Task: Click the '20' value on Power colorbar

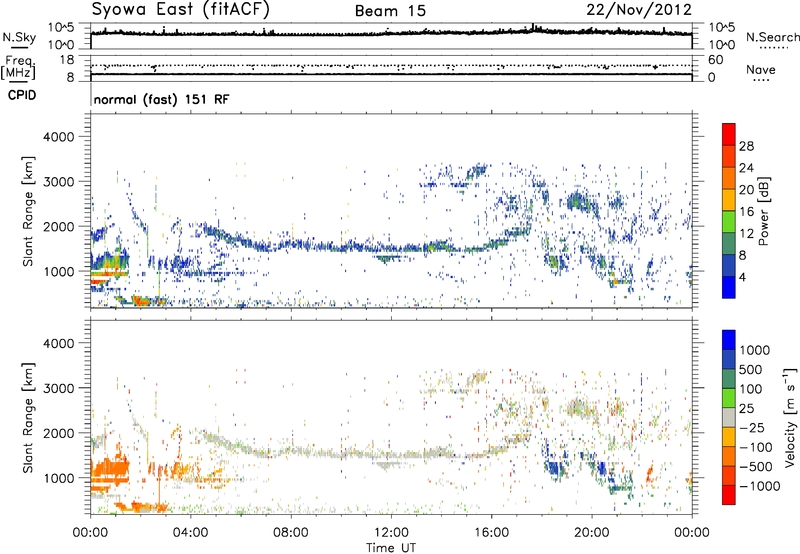Action: pos(746,190)
